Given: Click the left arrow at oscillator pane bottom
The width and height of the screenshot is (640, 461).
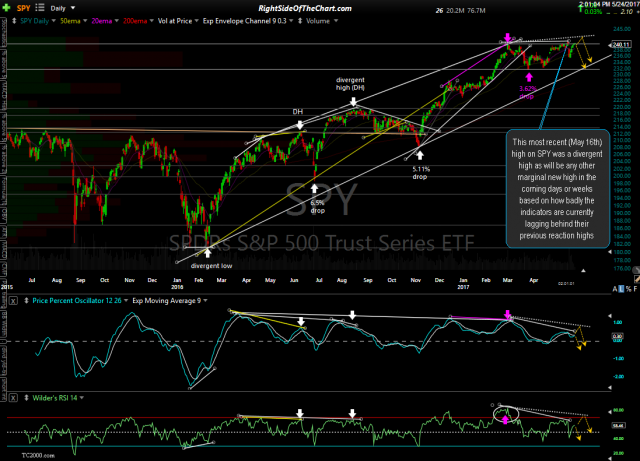Looking at the screenshot, I should point(610,387).
